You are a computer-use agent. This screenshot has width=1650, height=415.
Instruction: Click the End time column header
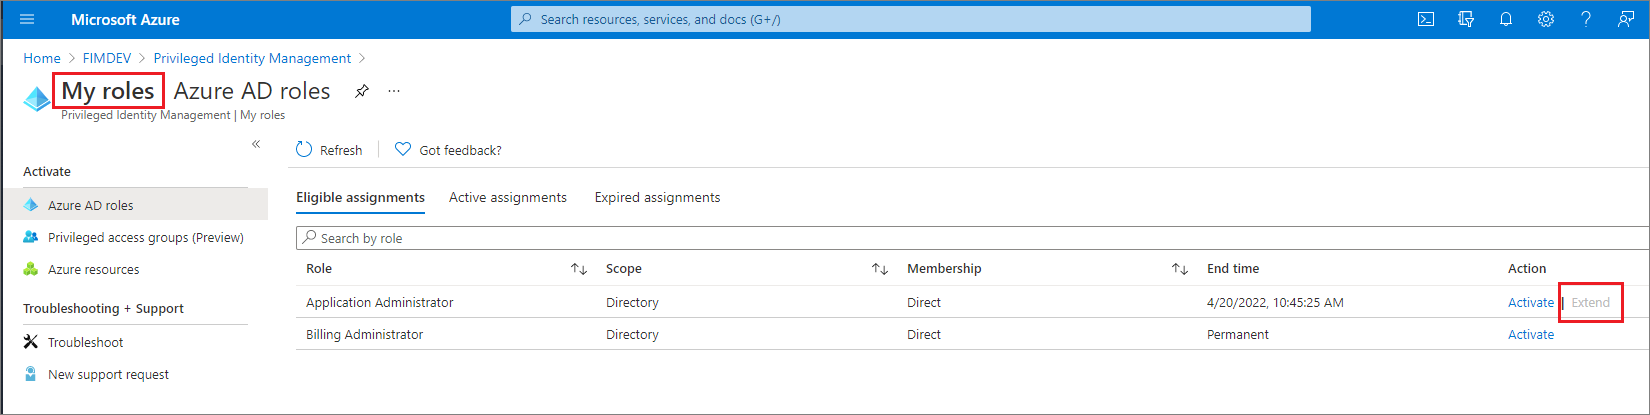tap(1232, 268)
